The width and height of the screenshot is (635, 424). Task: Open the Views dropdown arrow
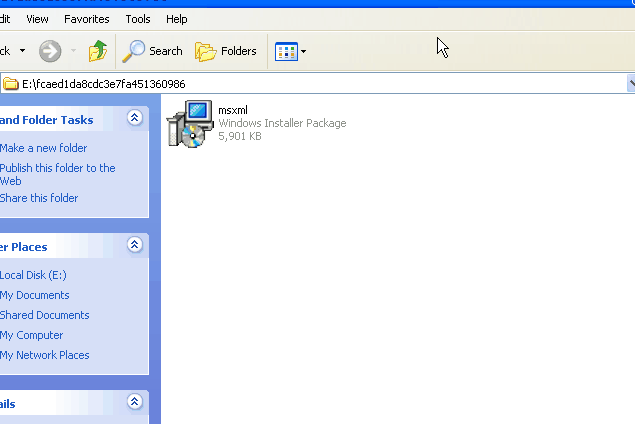point(304,51)
